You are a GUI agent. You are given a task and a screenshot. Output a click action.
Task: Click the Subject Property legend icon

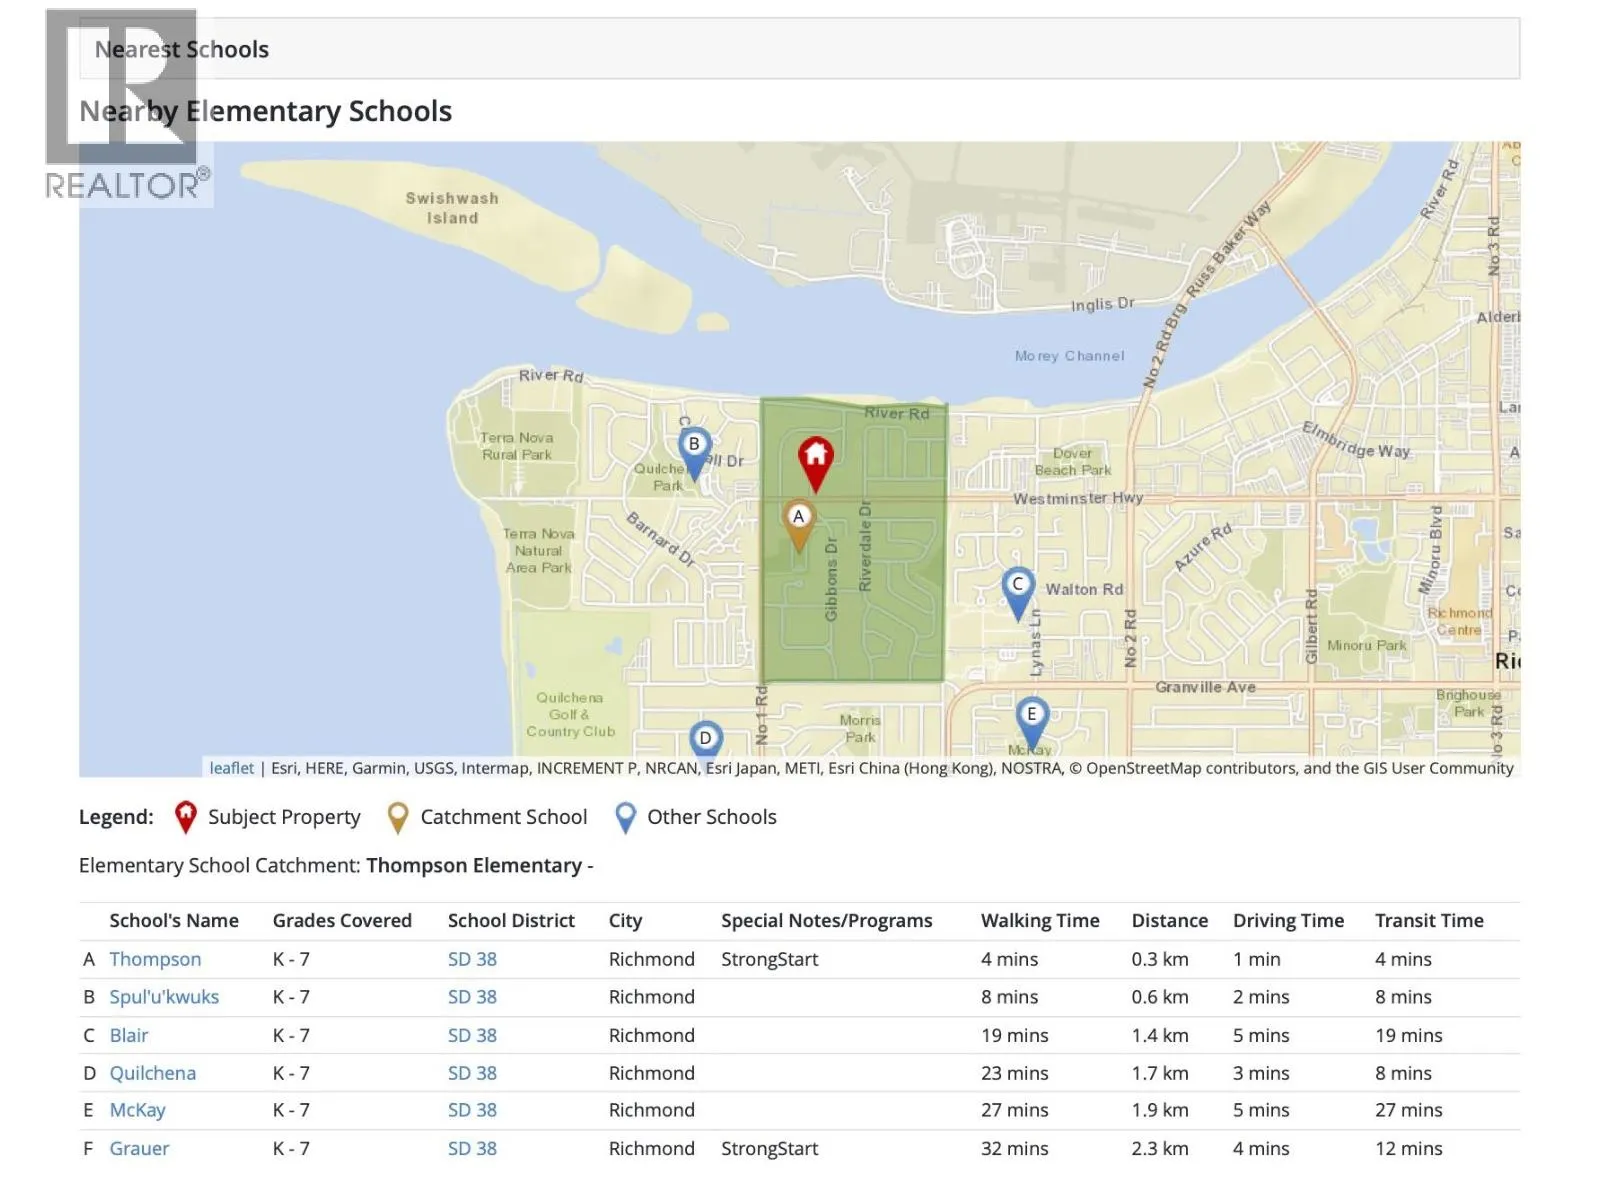[x=185, y=817]
